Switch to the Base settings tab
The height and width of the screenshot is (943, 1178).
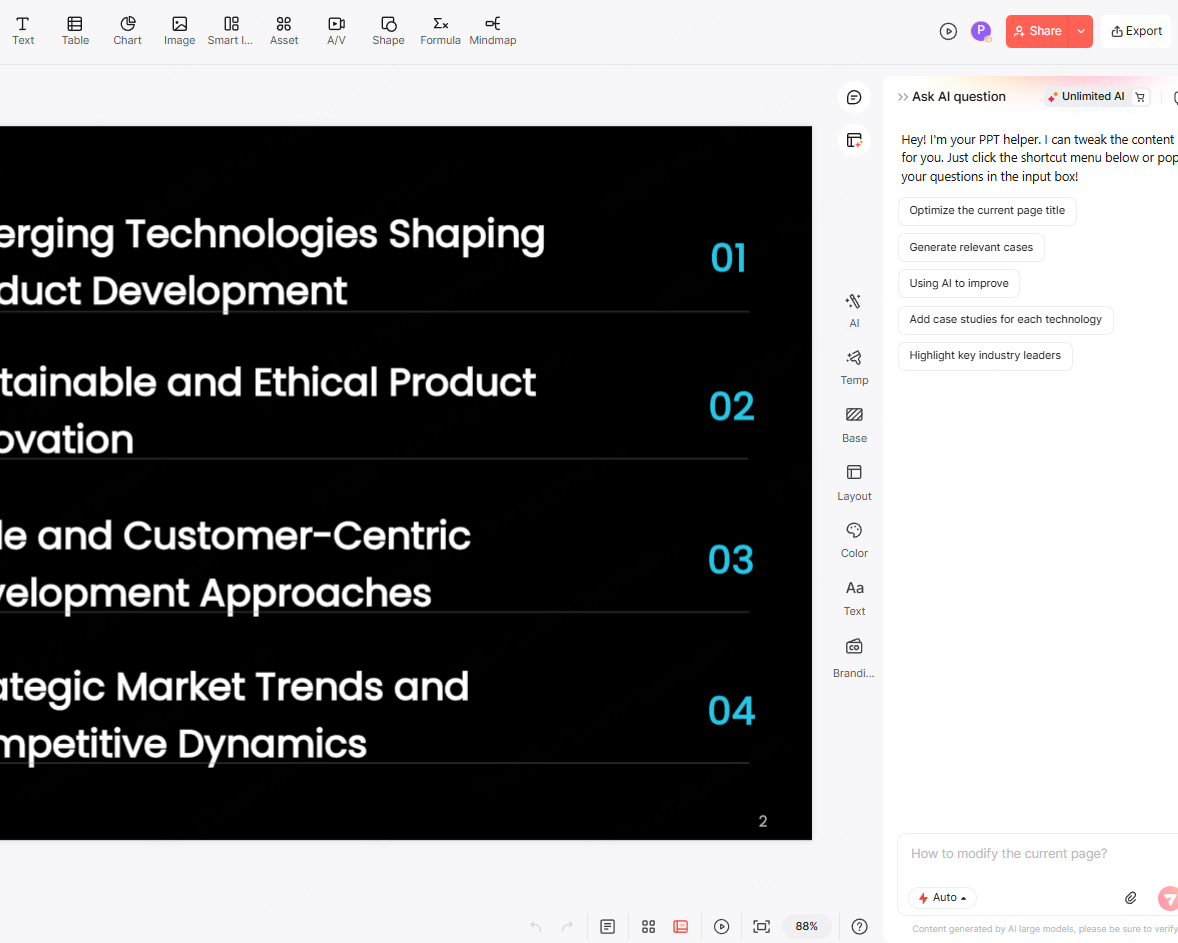(854, 423)
